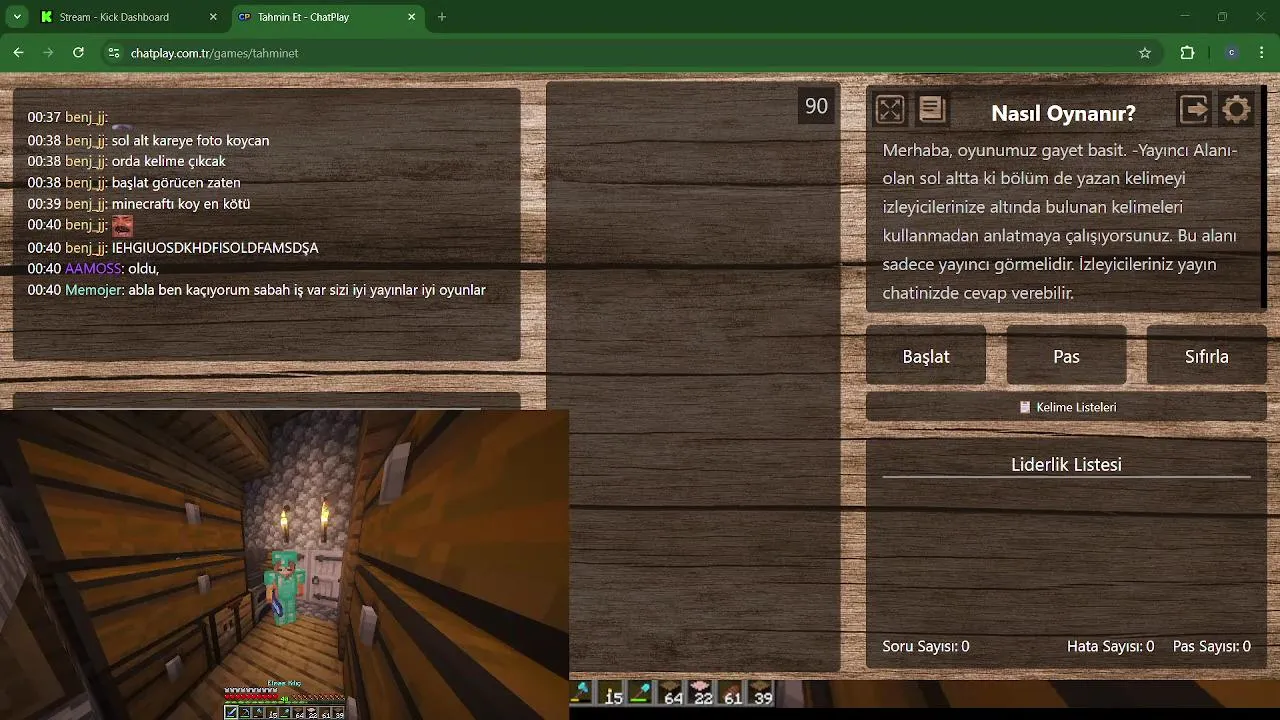
Task: Click the Nasıl Oynanır? heading
Action: (x=1063, y=113)
